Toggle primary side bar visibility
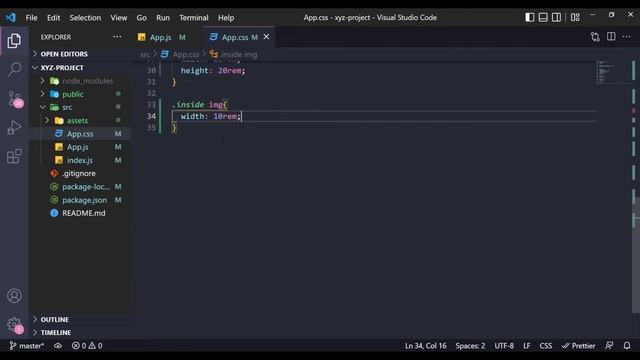The image size is (640, 360). click(x=529, y=17)
